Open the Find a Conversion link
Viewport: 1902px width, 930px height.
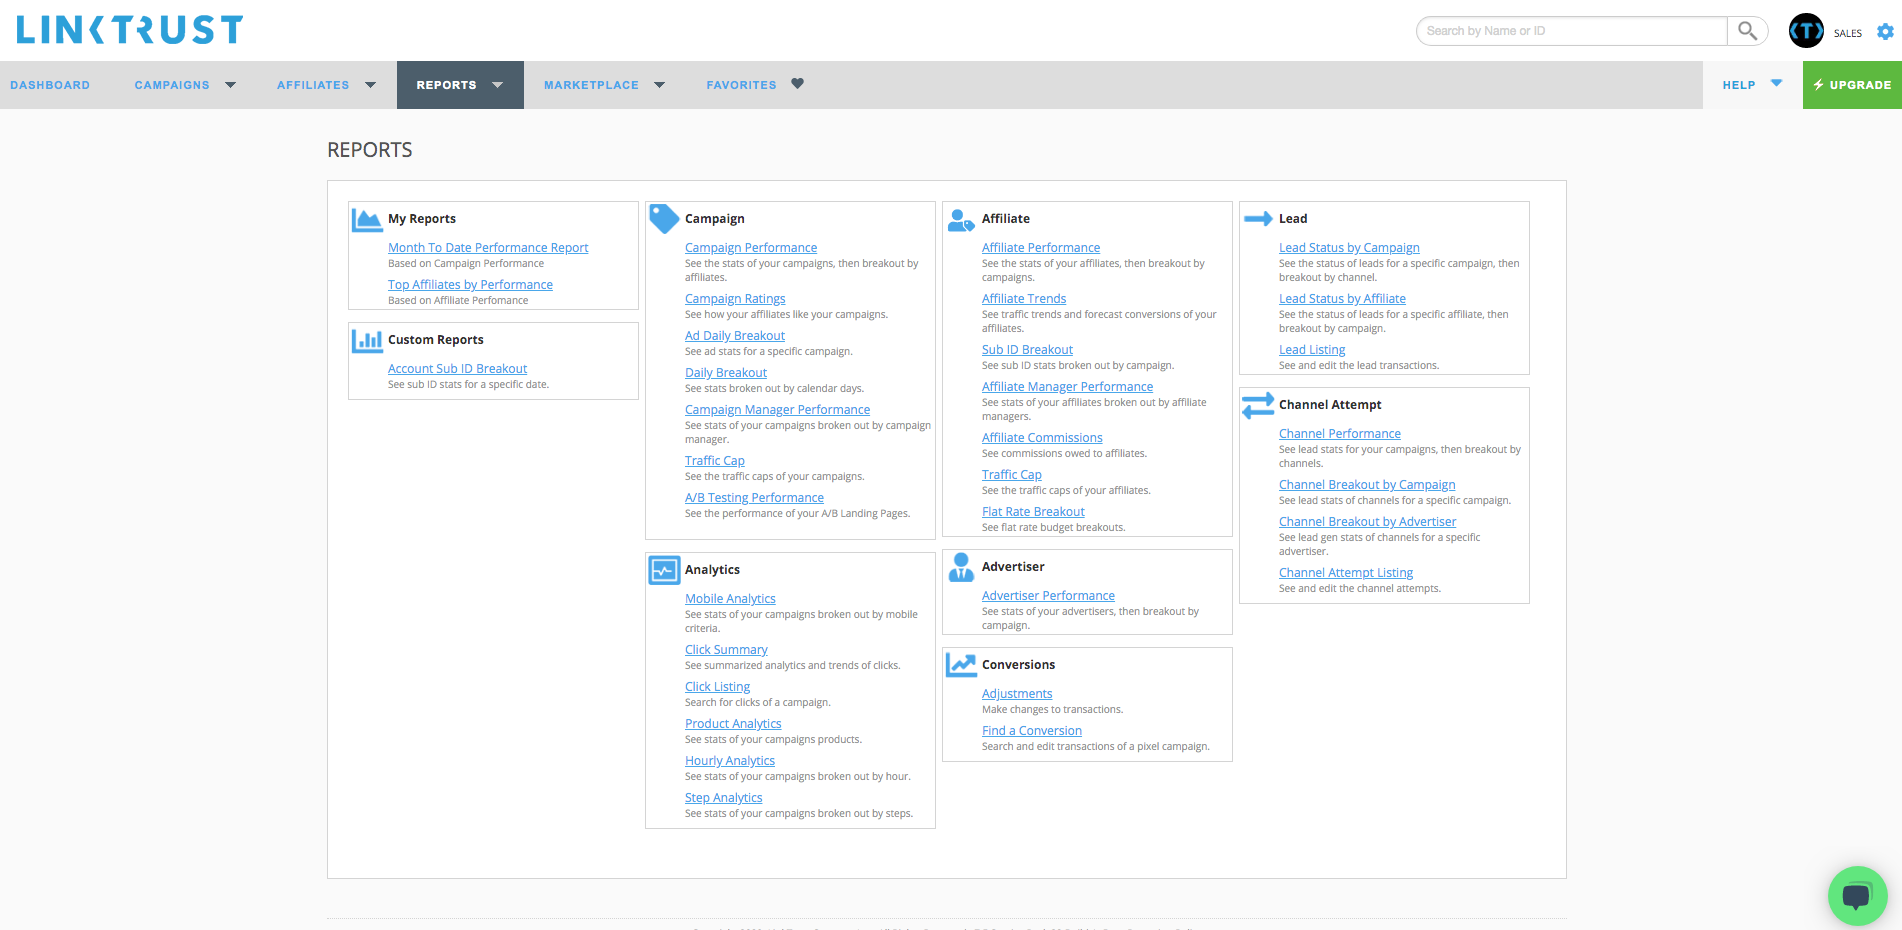click(1032, 731)
